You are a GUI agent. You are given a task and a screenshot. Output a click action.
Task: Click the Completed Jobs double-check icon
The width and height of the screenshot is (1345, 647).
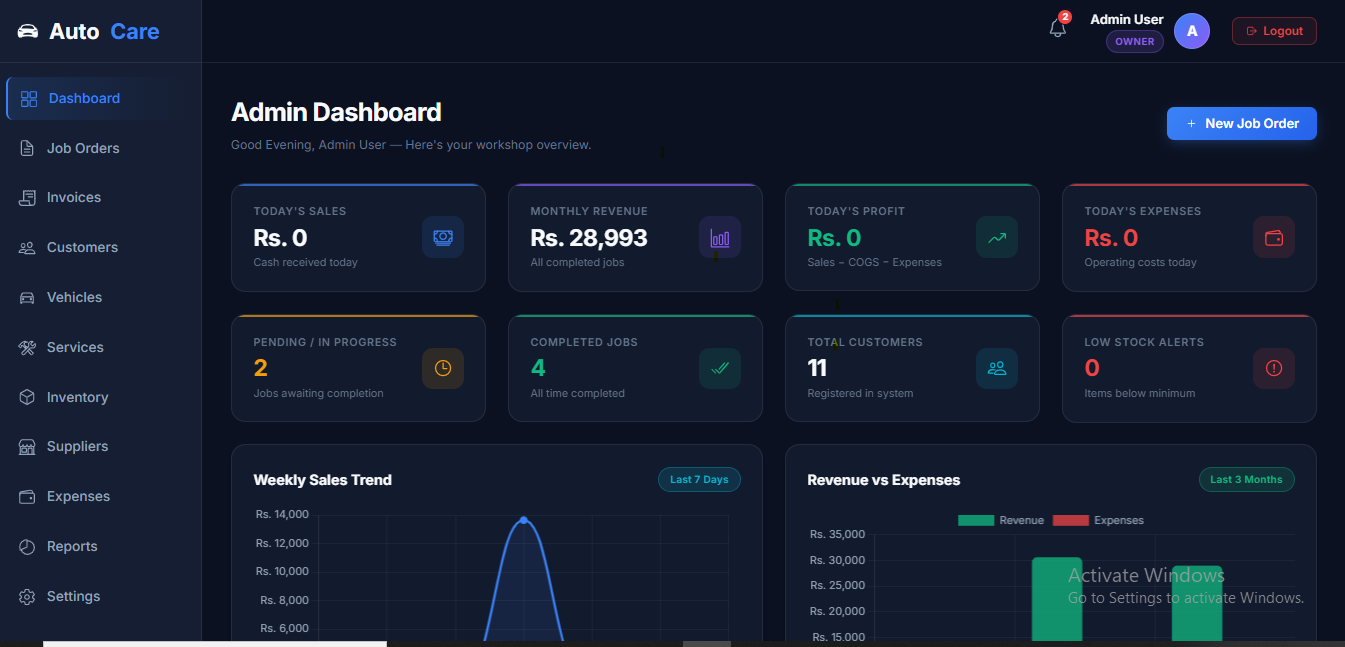(x=720, y=368)
